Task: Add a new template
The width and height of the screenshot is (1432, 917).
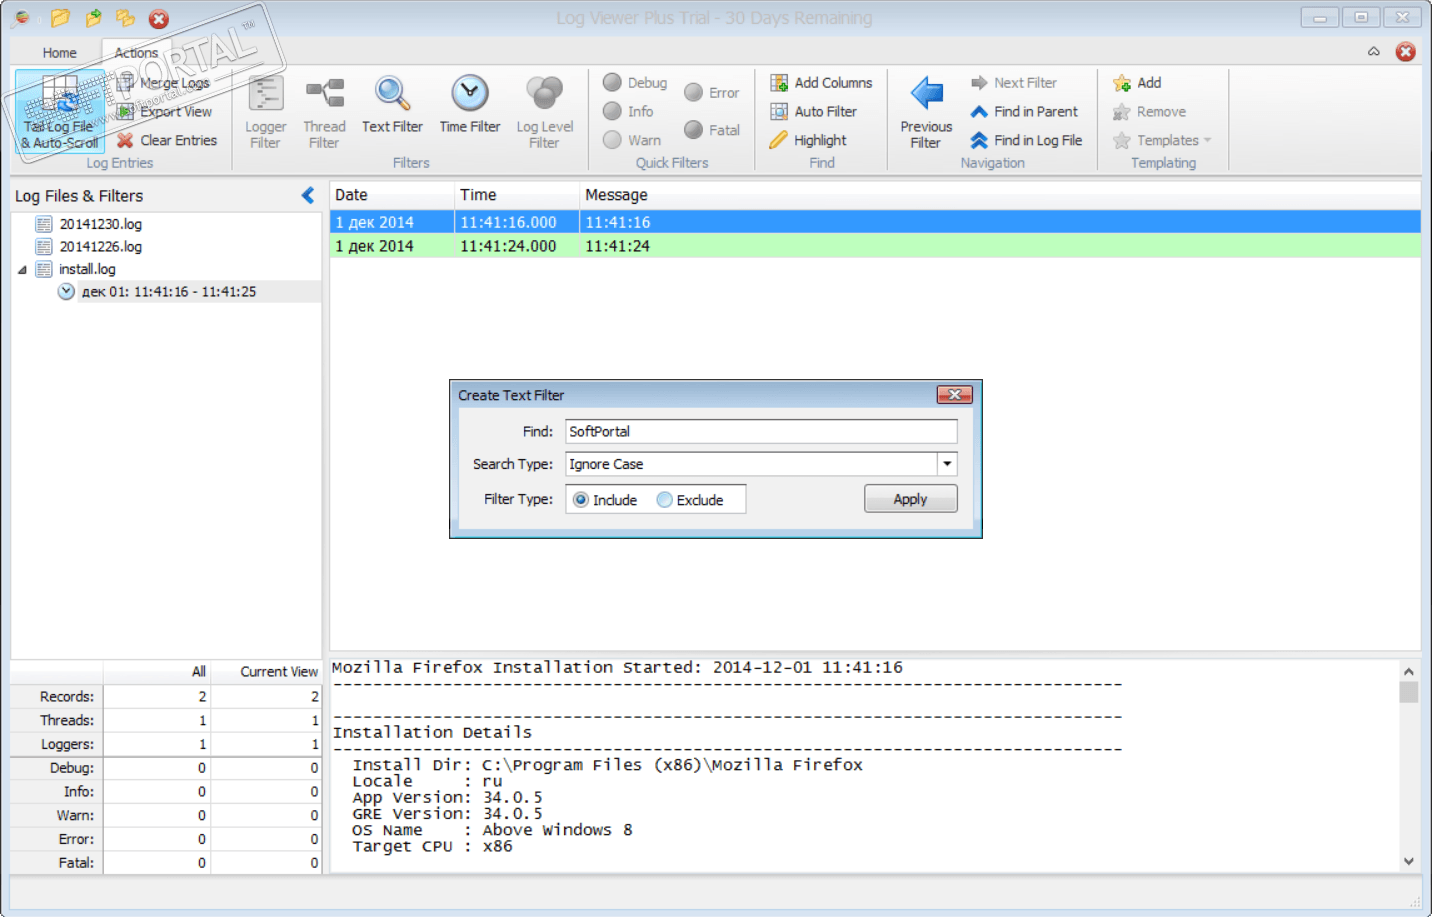Action: [1137, 83]
